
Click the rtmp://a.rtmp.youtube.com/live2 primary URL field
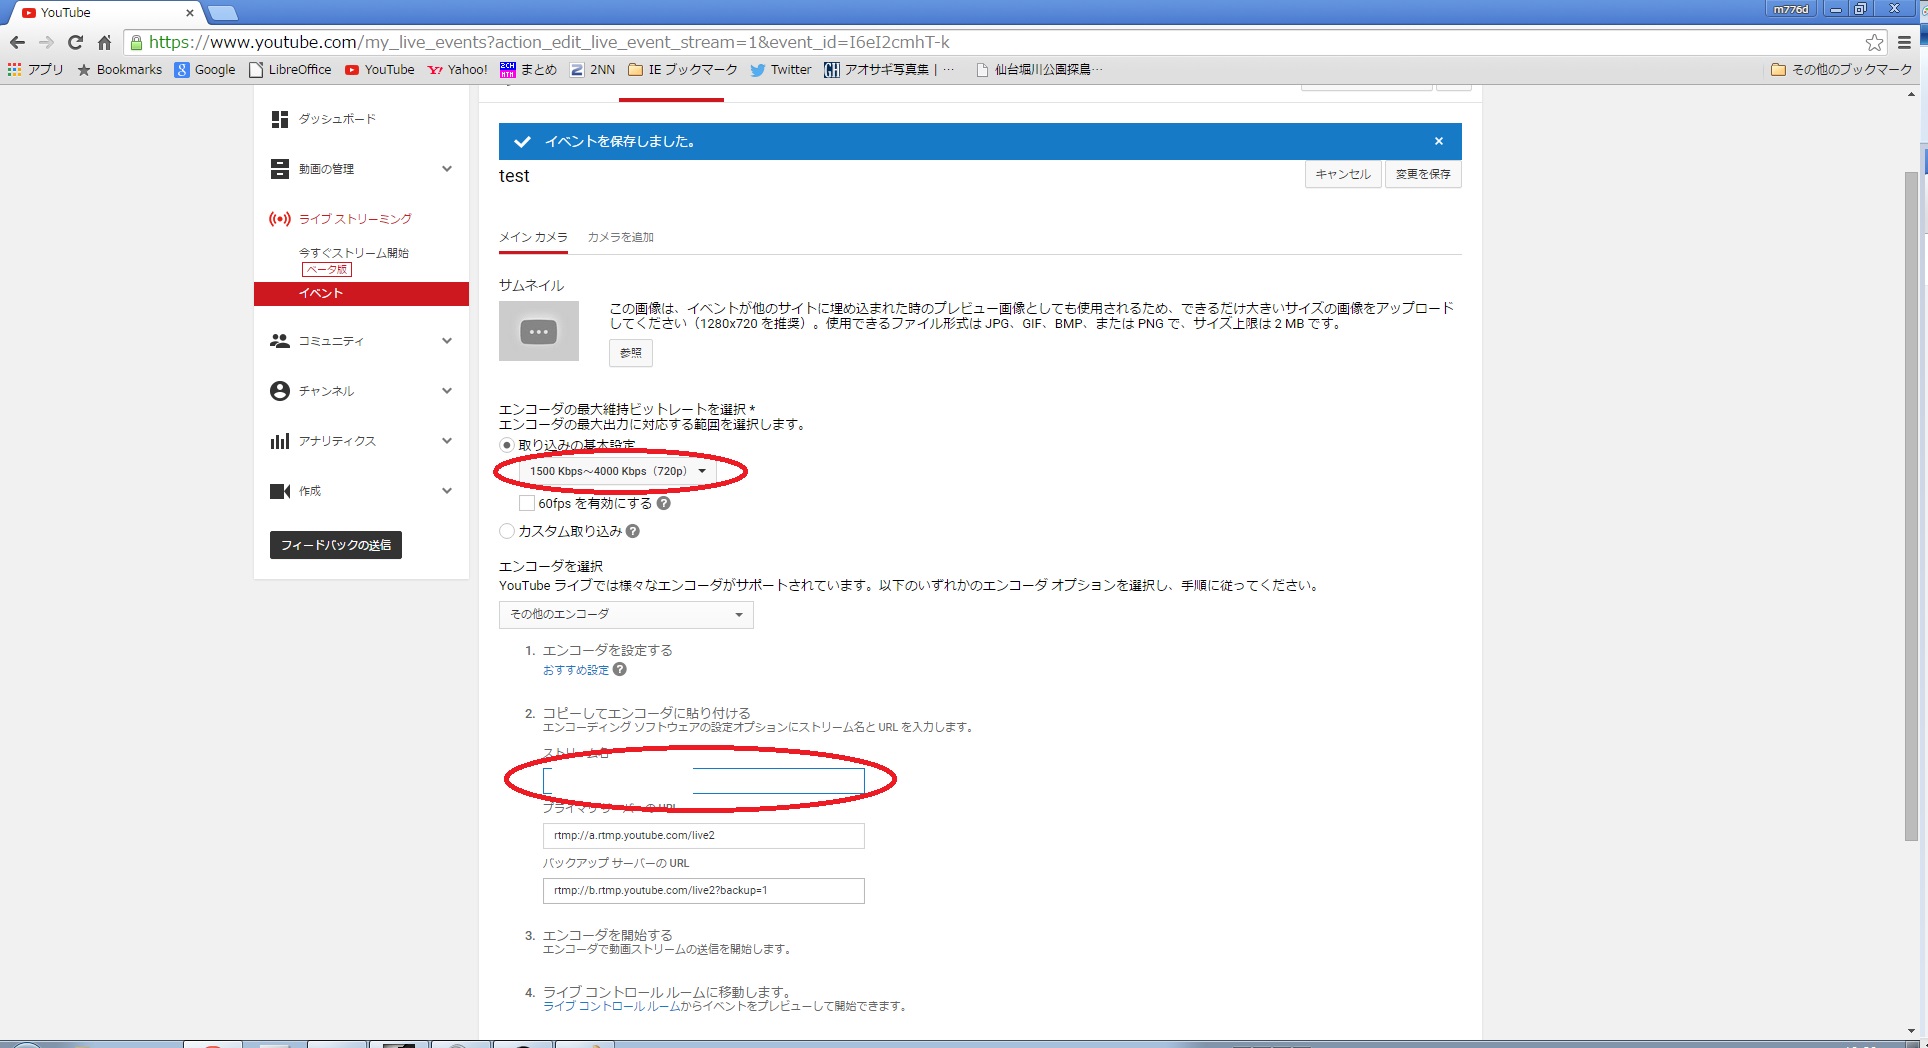coord(704,836)
